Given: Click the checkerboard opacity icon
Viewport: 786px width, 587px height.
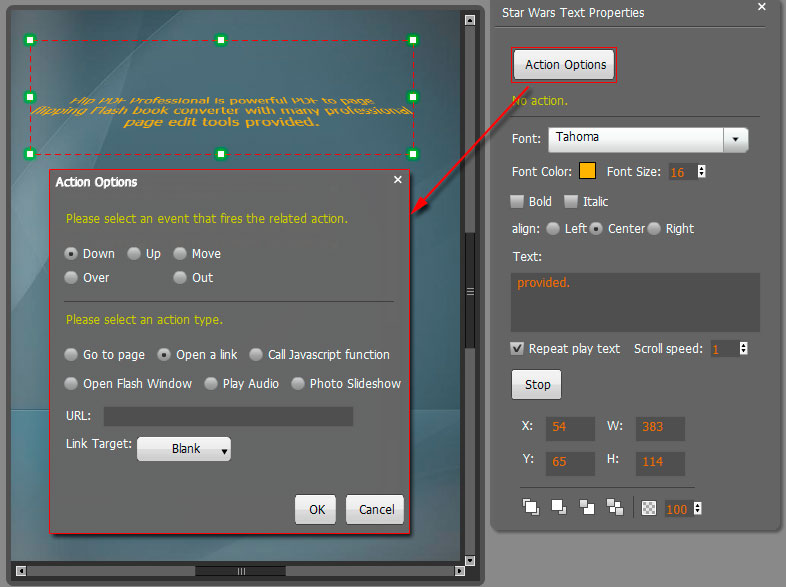Looking at the screenshot, I should tap(651, 508).
